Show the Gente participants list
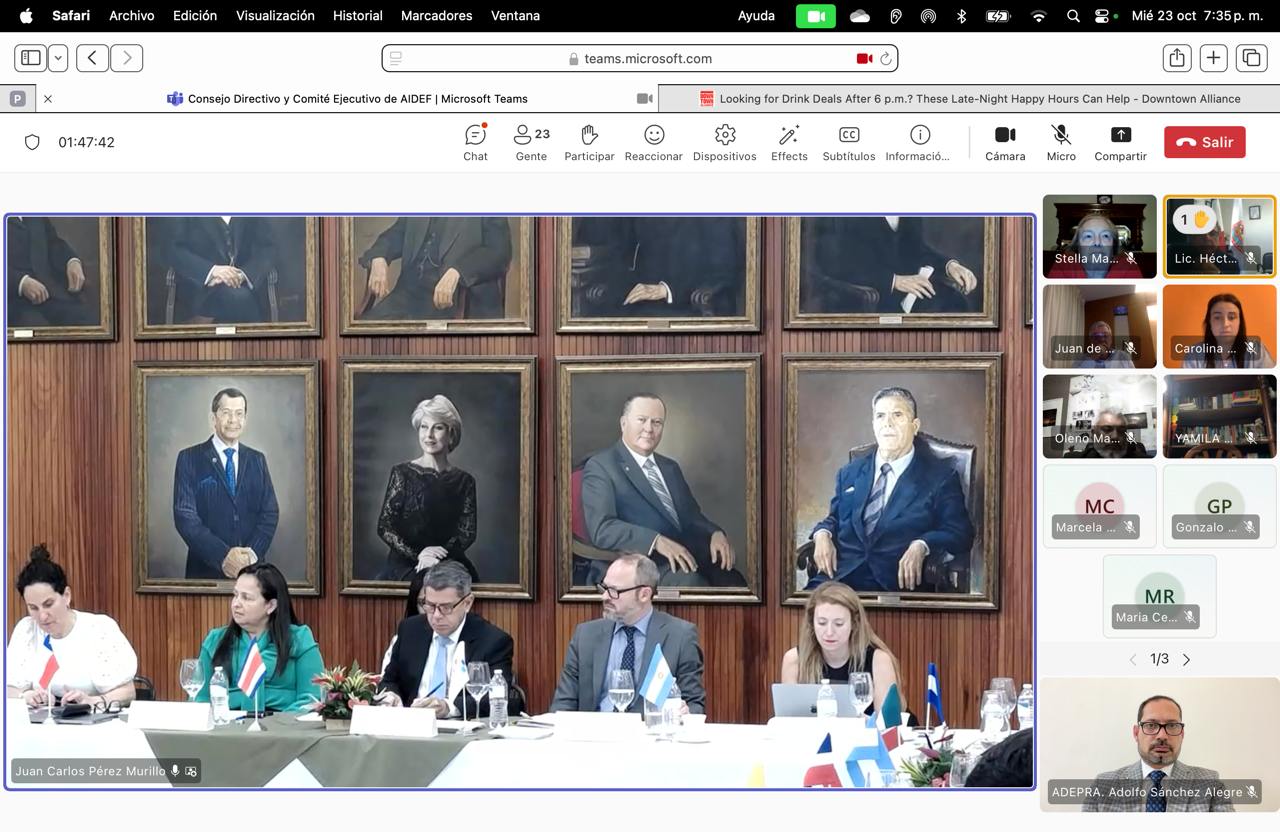 coord(531,142)
